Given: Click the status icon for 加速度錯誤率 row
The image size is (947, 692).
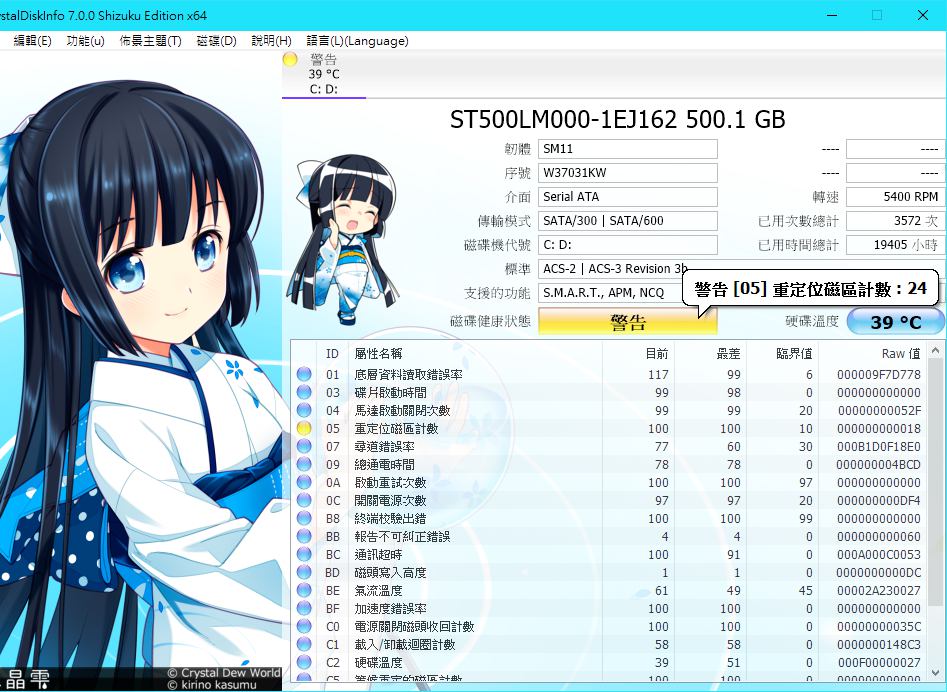Looking at the screenshot, I should [304, 608].
